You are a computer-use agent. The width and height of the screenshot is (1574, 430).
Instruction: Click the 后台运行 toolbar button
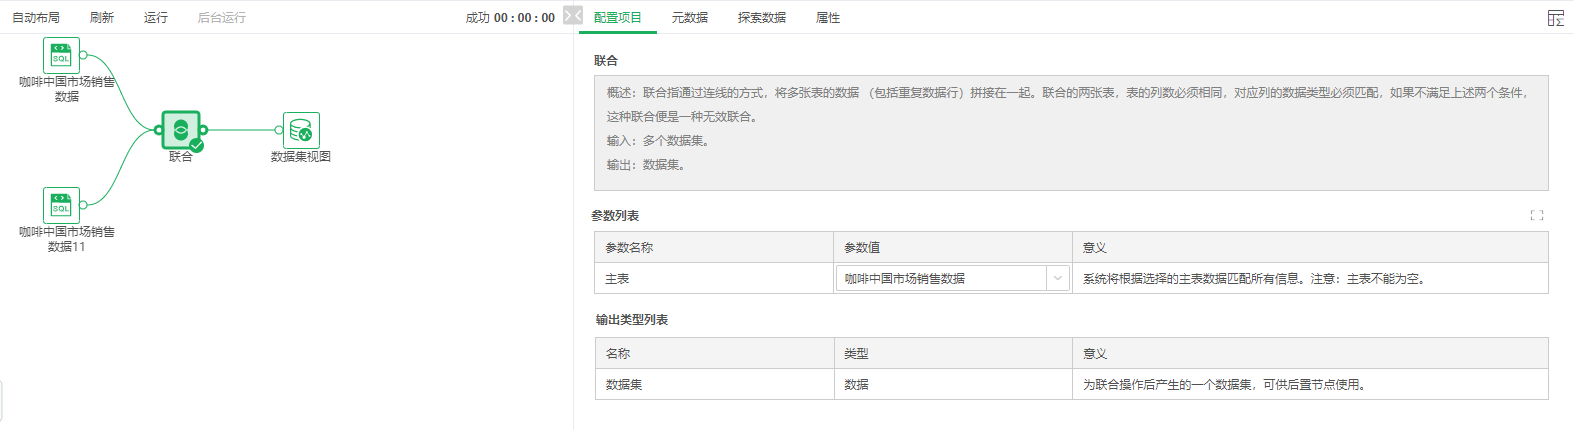[221, 18]
